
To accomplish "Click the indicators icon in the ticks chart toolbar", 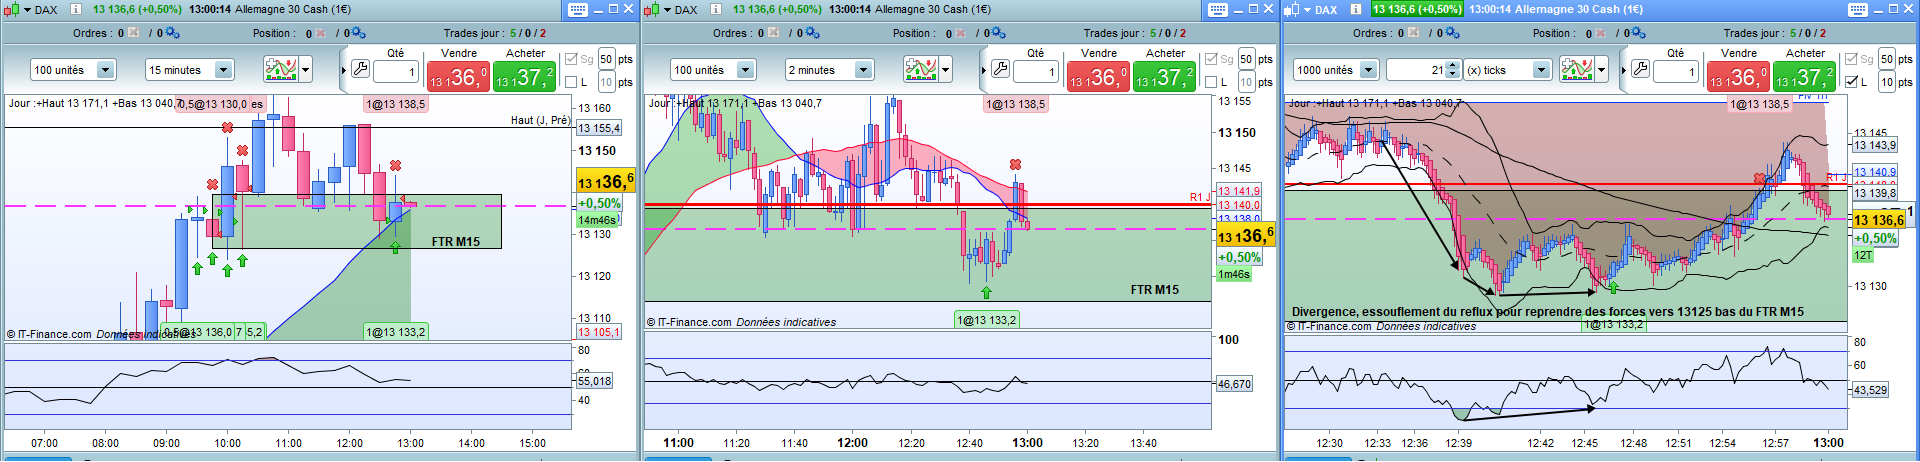I will tap(1577, 70).
